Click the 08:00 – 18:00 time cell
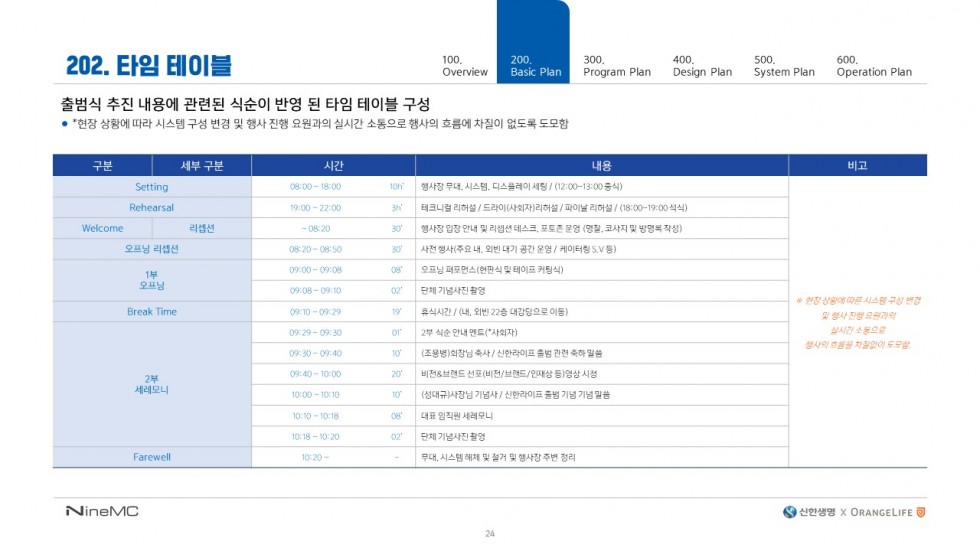Screen dimensions: 980x551 (x=316, y=187)
